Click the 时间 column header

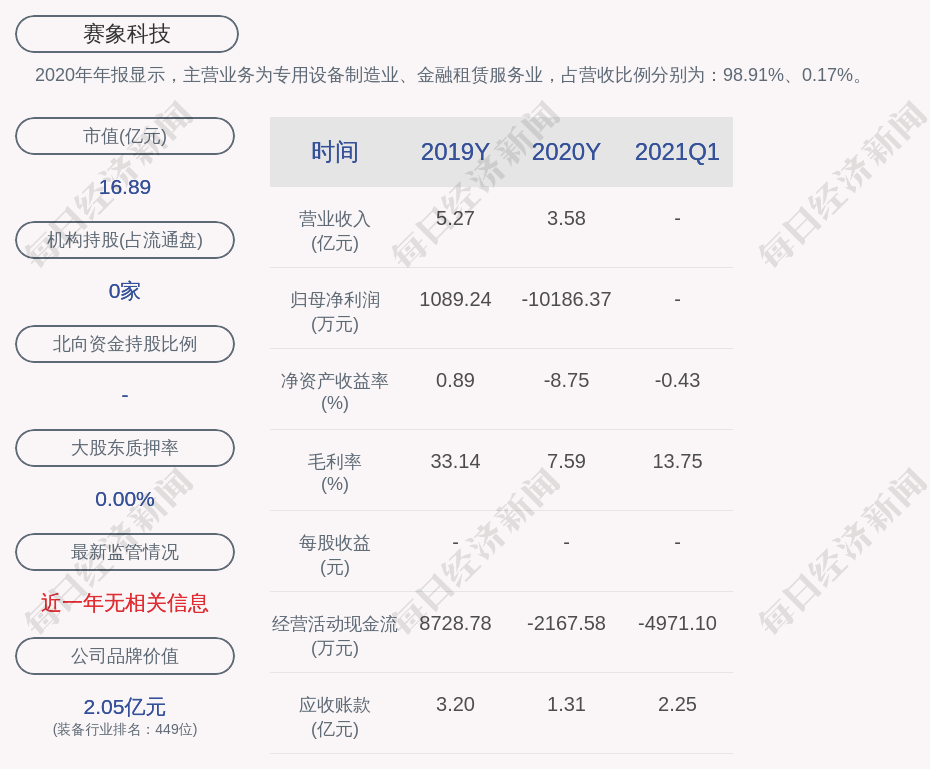point(335,152)
